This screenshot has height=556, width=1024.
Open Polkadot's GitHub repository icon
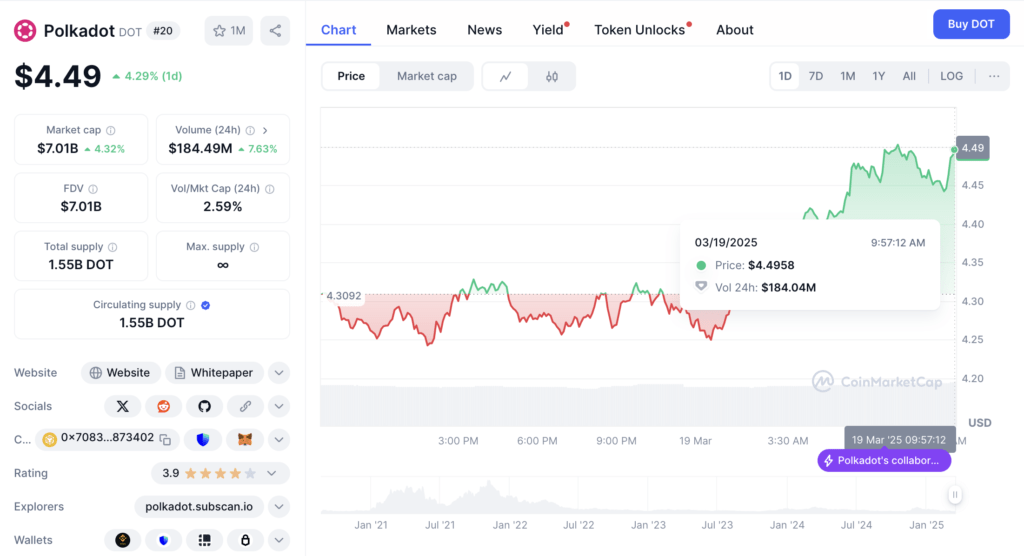click(204, 406)
